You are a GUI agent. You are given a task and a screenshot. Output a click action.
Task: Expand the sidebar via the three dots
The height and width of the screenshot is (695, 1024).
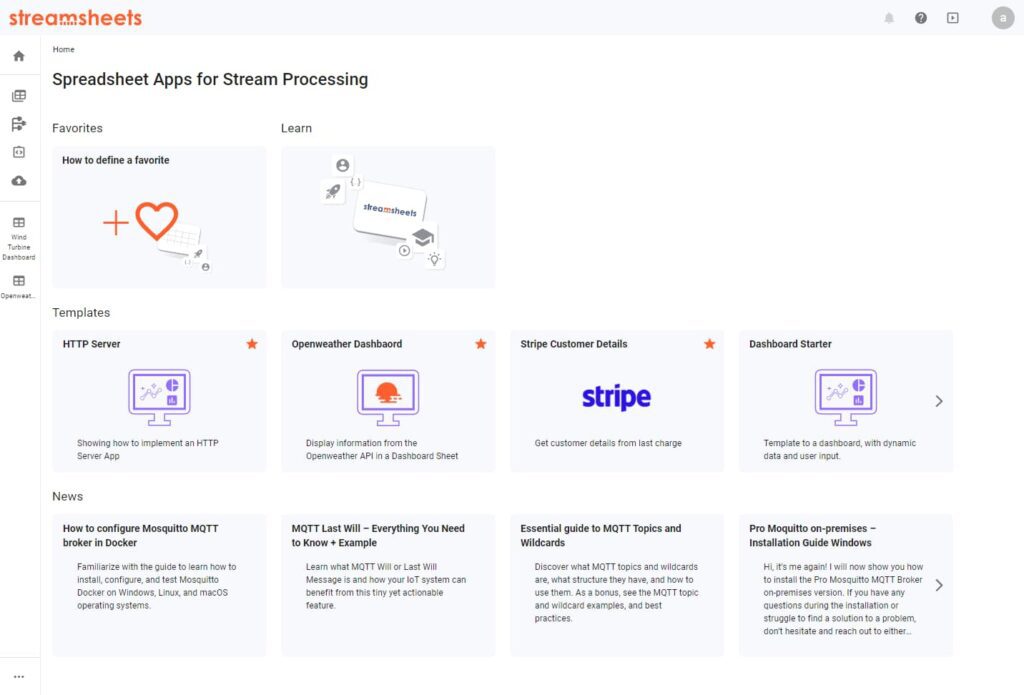pyautogui.click(x=19, y=677)
